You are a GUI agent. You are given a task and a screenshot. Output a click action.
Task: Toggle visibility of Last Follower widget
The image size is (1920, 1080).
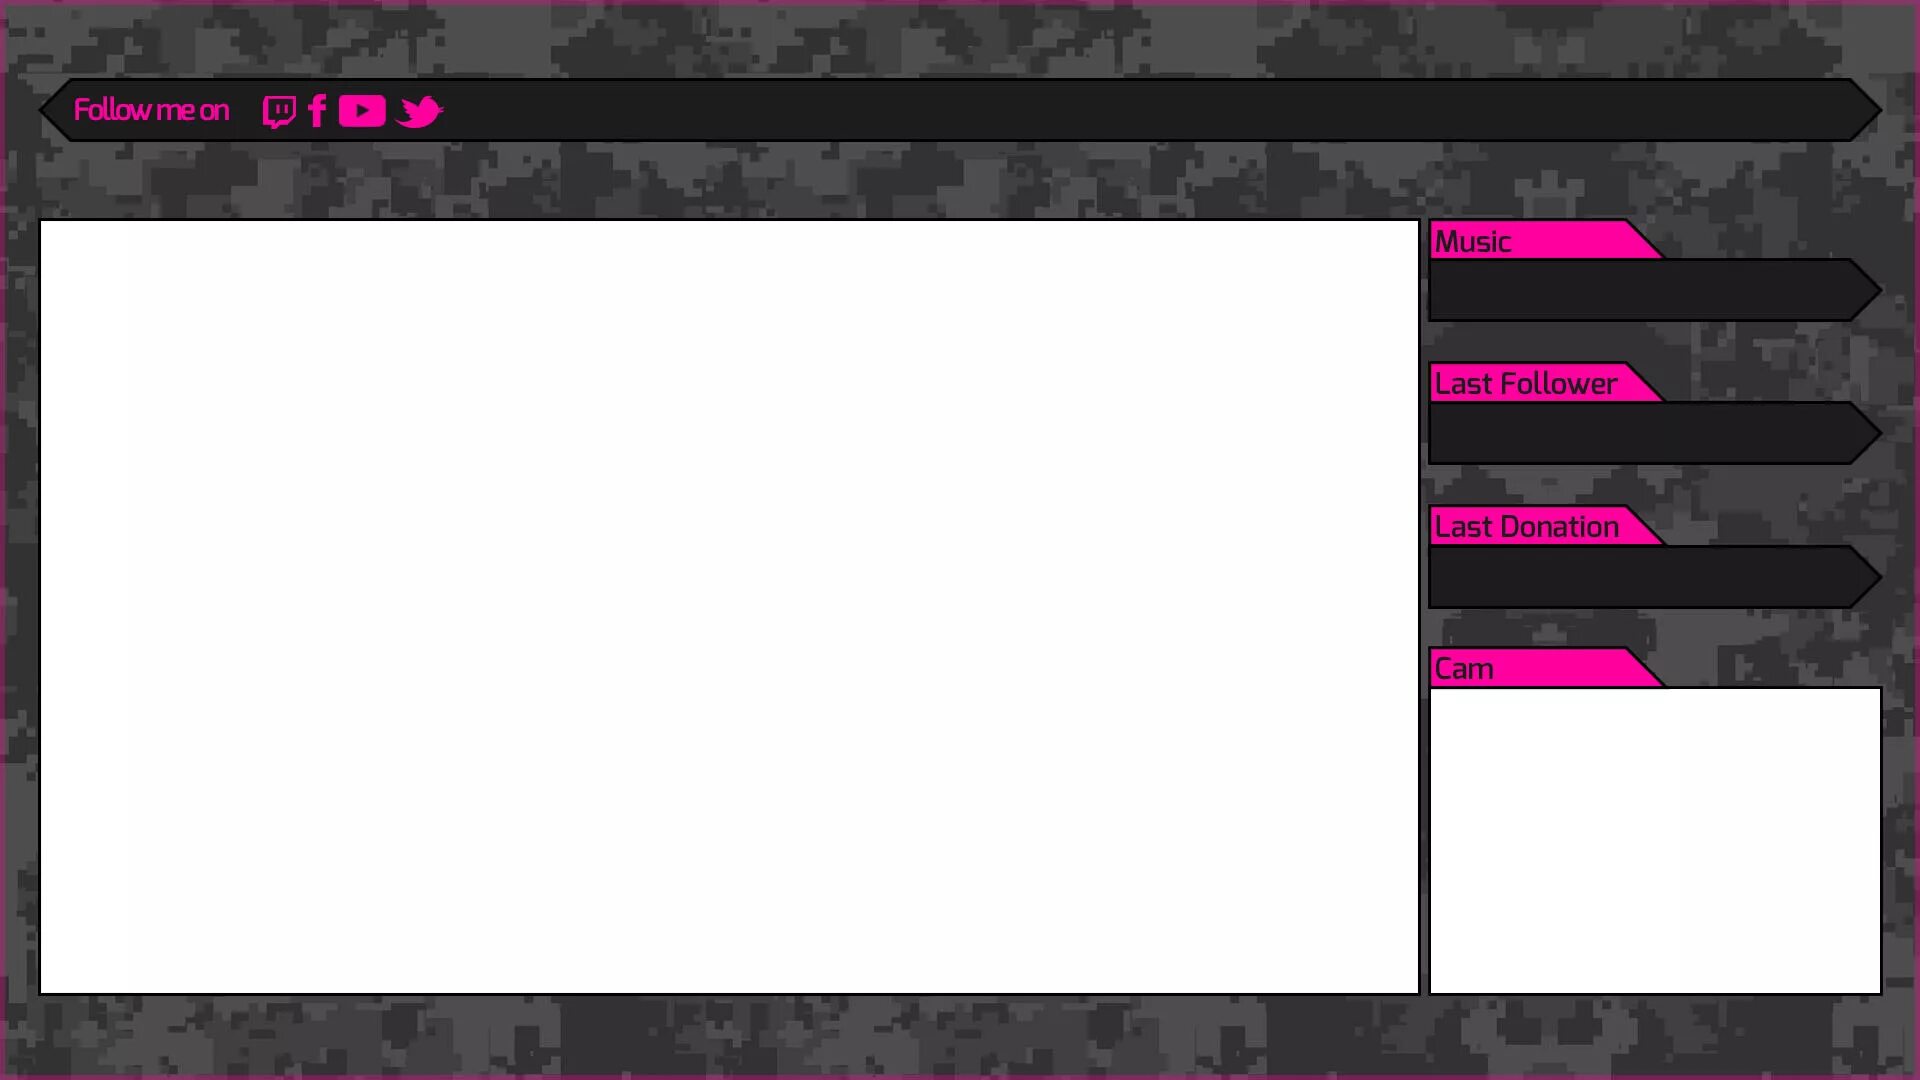point(1527,382)
